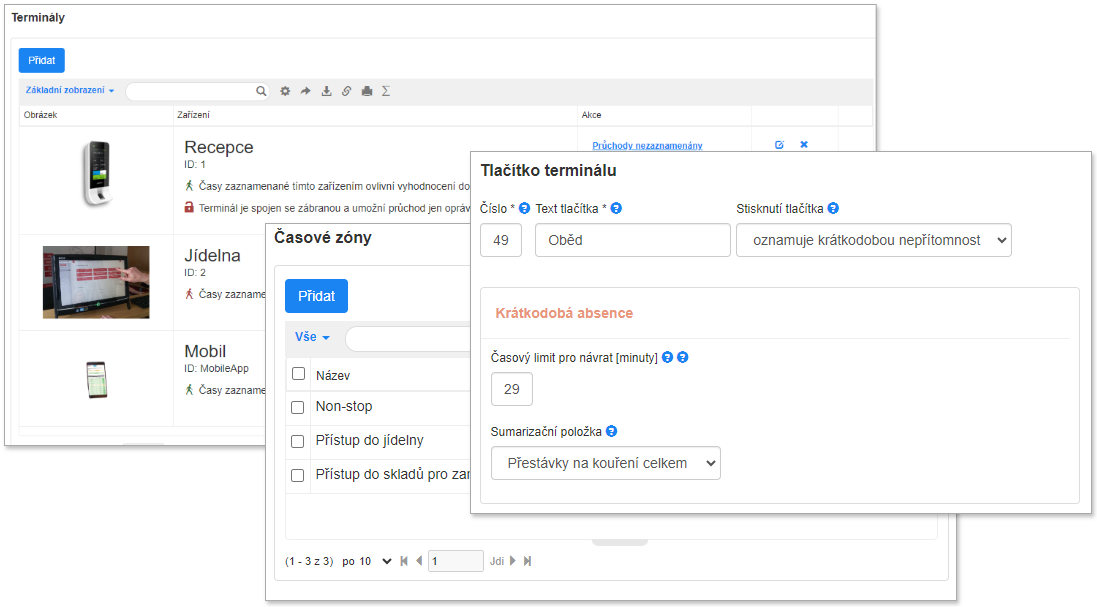The width and height of the screenshot is (1097, 607).
Task: Click the download export icon
Action: tap(326, 91)
